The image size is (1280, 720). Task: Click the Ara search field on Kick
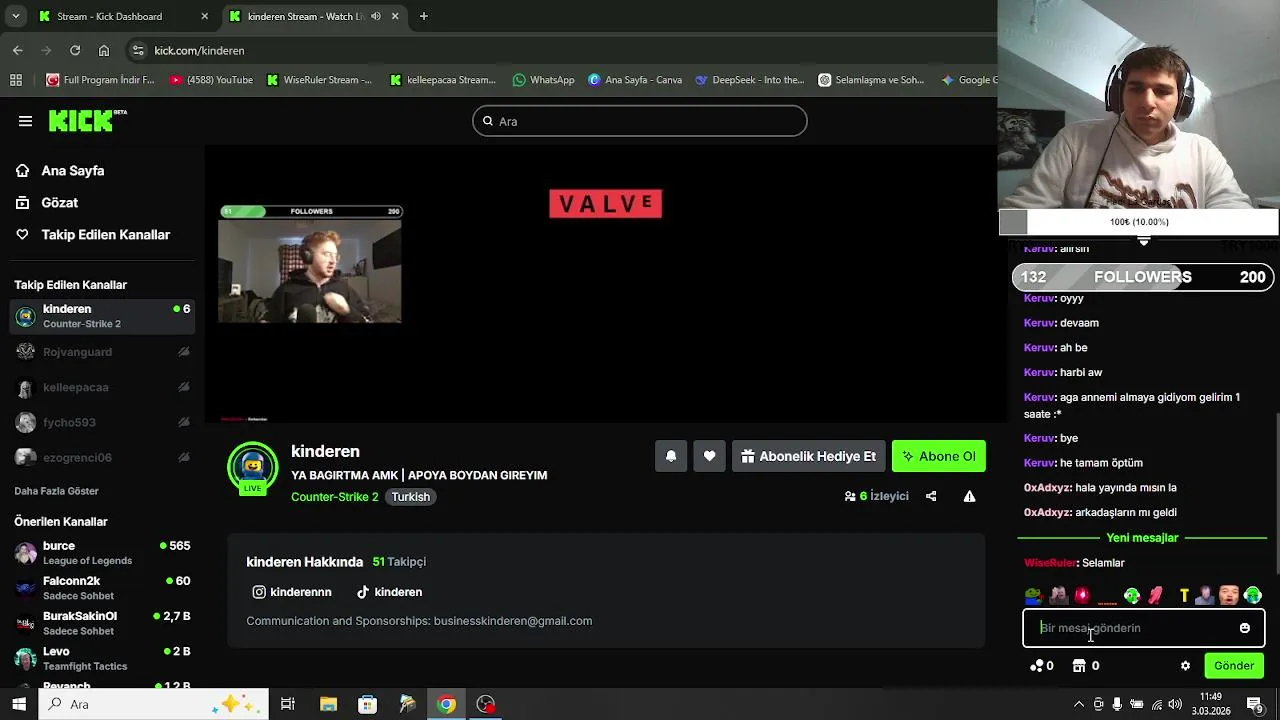click(x=640, y=121)
